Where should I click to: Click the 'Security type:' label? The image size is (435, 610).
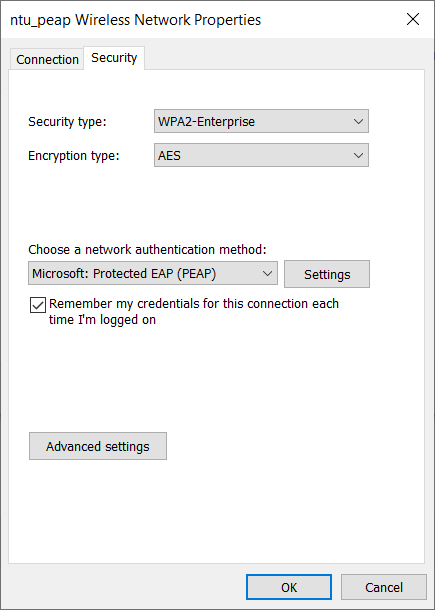click(x=67, y=122)
